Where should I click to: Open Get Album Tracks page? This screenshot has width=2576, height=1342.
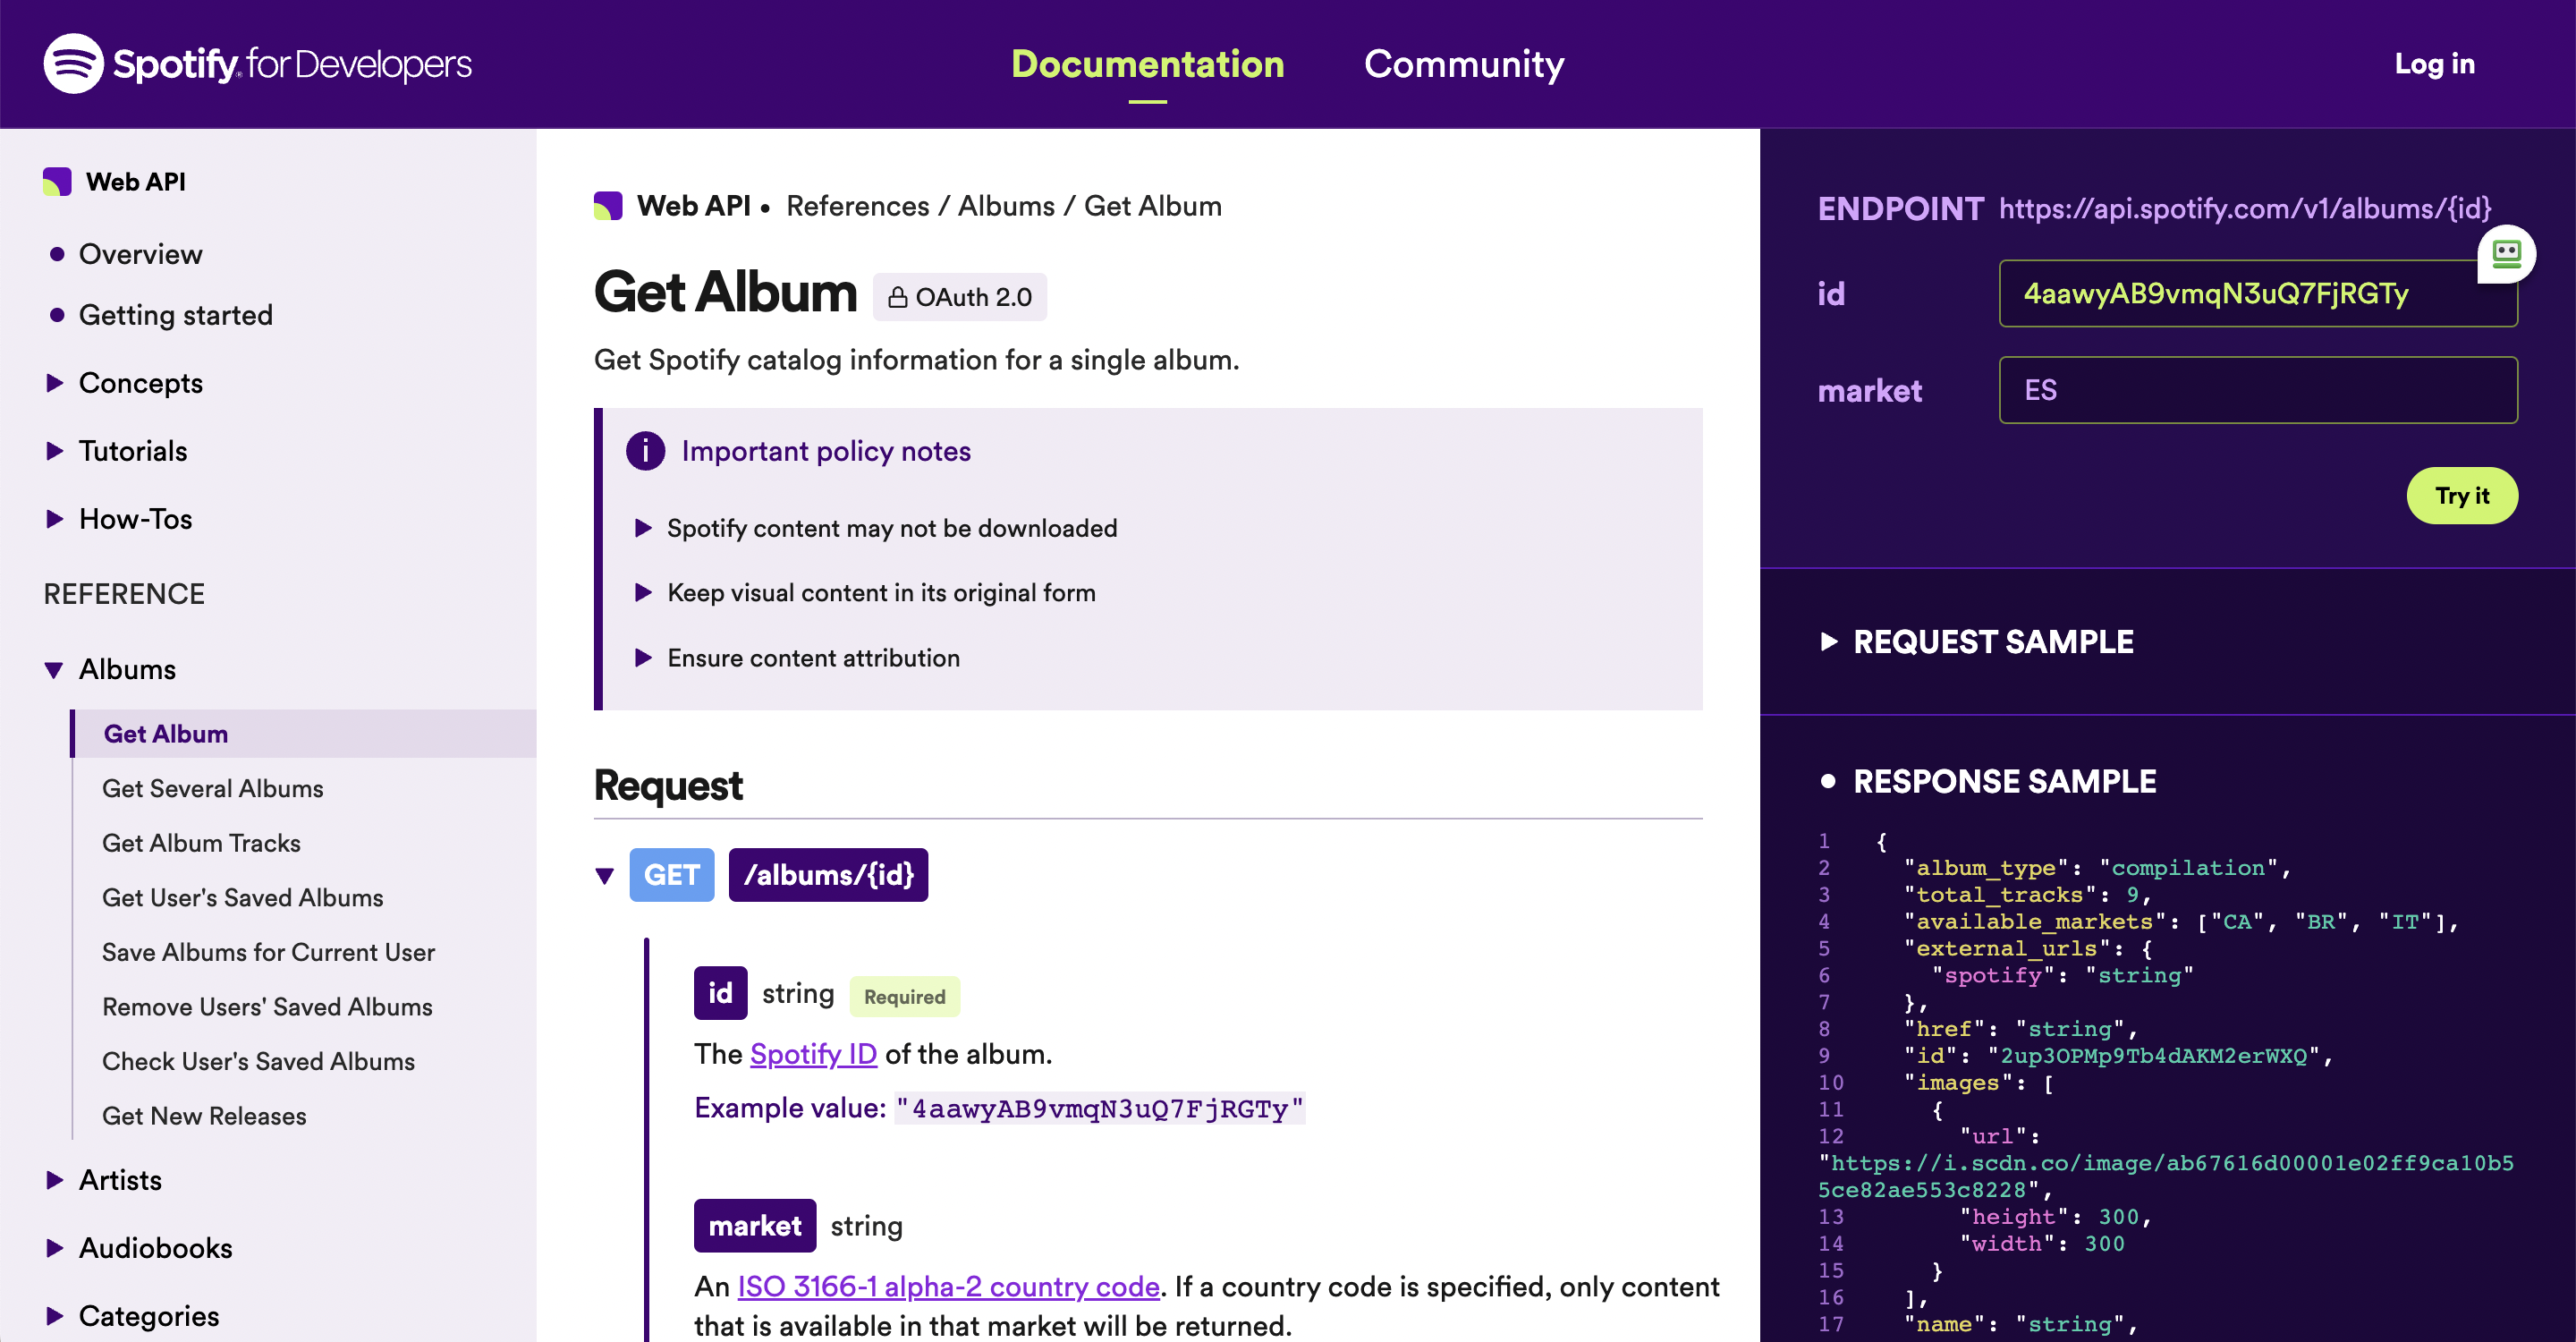point(201,843)
